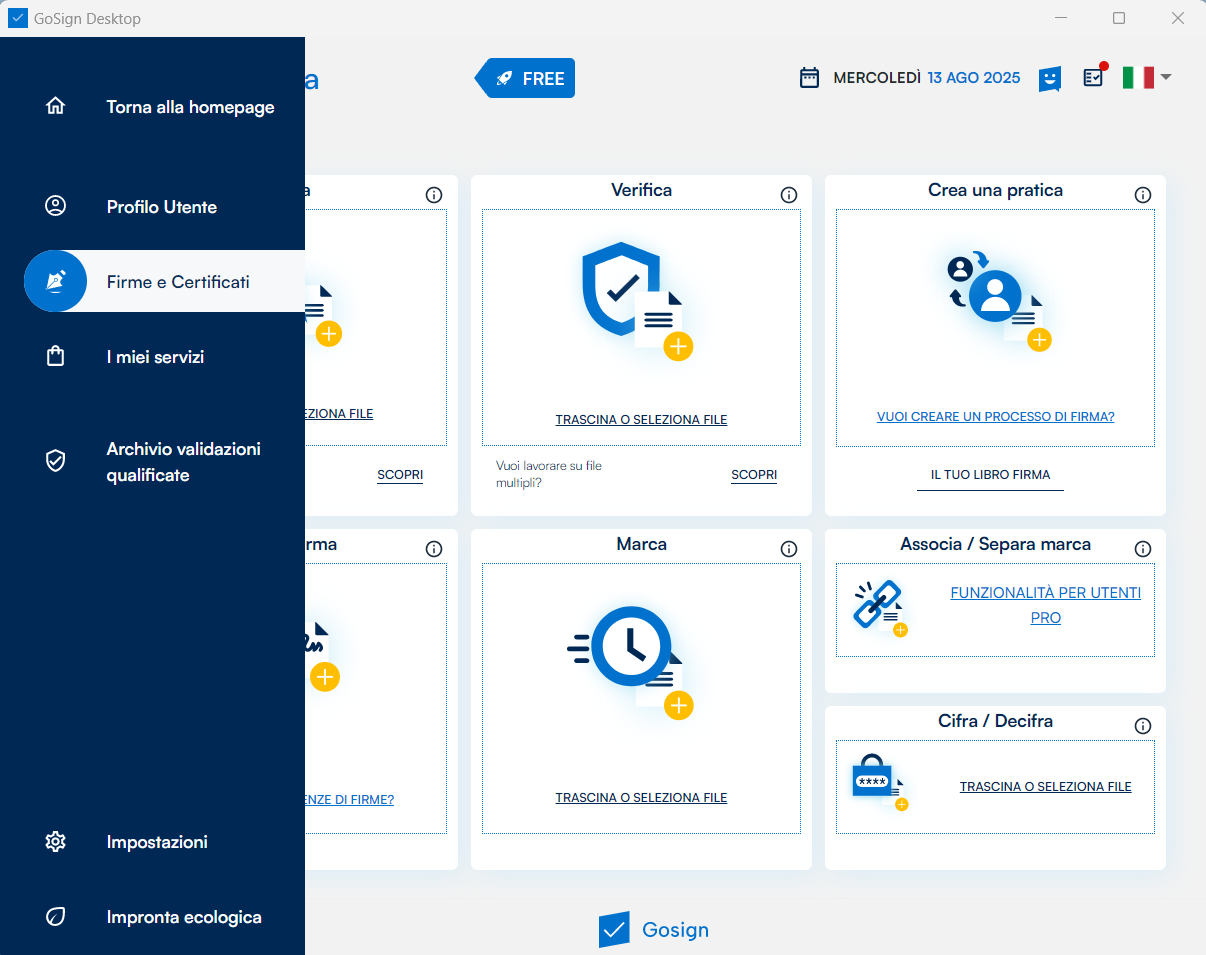The width and height of the screenshot is (1206, 955).
Task: Click info icon on Associa / Separa marca
Action: 1142,549
